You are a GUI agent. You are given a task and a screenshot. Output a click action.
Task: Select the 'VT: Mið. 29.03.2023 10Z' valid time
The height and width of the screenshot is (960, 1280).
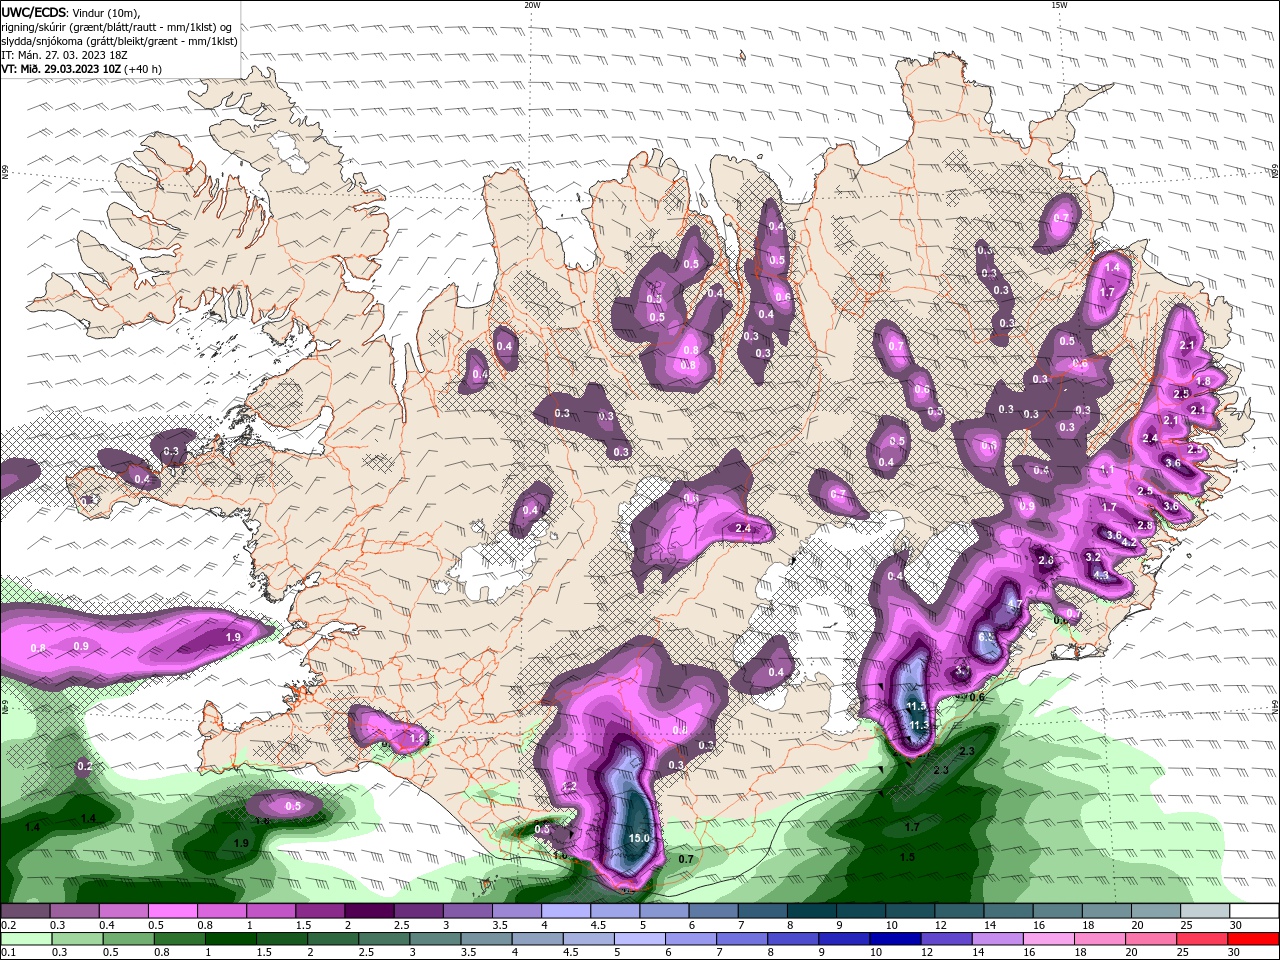pos(61,69)
